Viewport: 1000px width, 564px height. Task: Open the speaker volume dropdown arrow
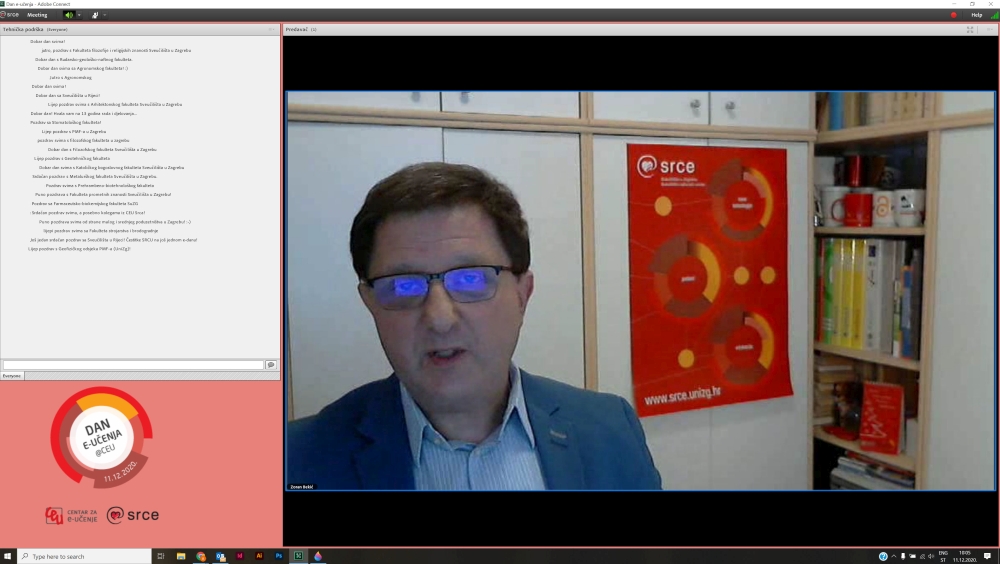point(79,15)
